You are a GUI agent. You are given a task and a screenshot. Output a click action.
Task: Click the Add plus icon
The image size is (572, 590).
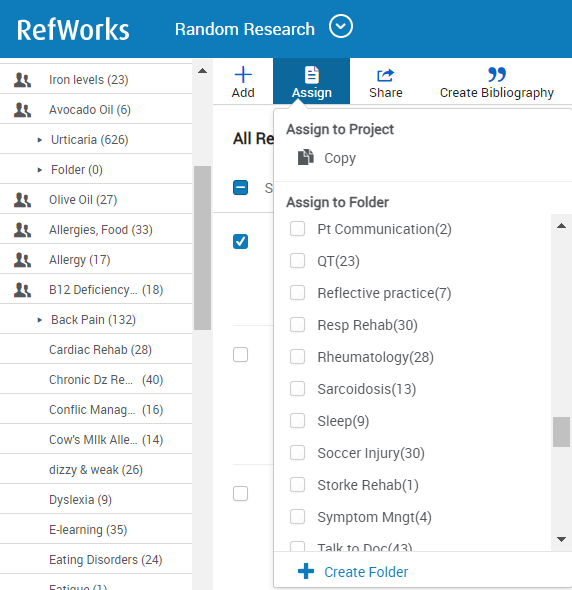pos(243,75)
